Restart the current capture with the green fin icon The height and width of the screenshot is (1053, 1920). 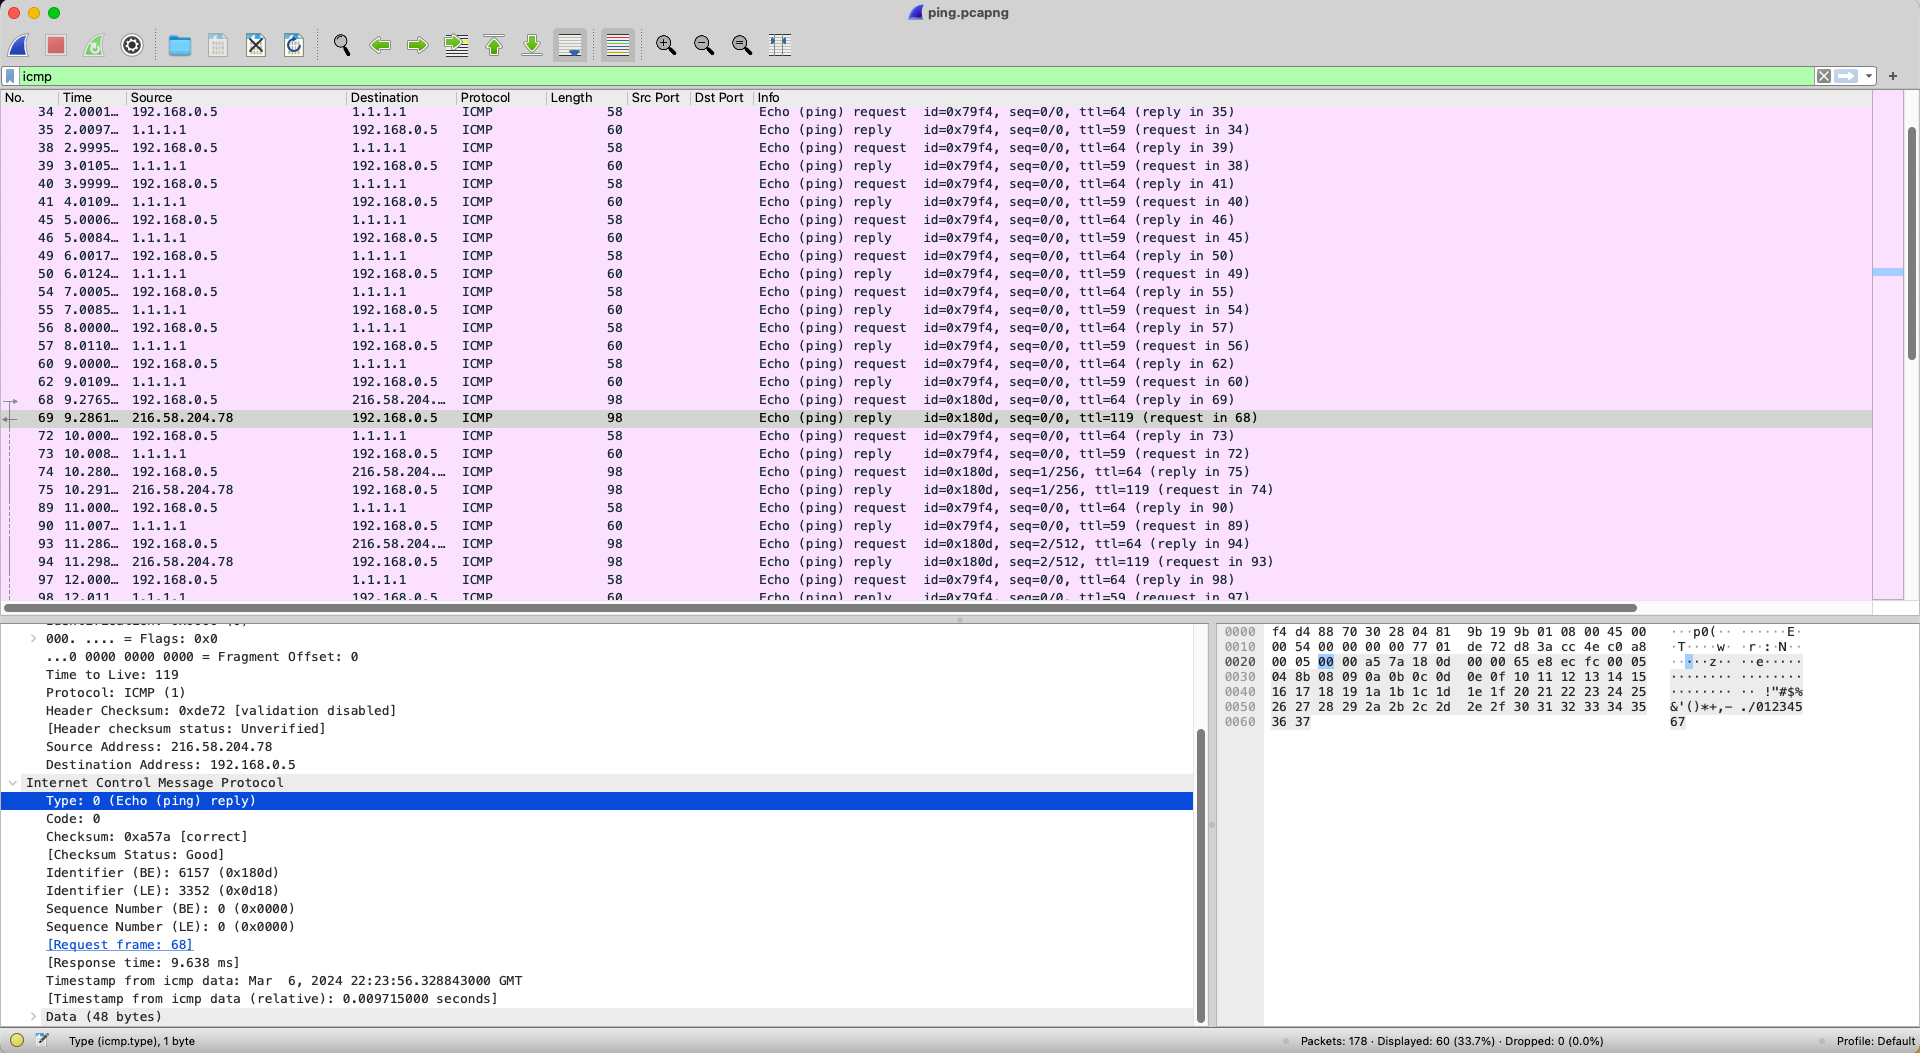pyautogui.click(x=94, y=45)
